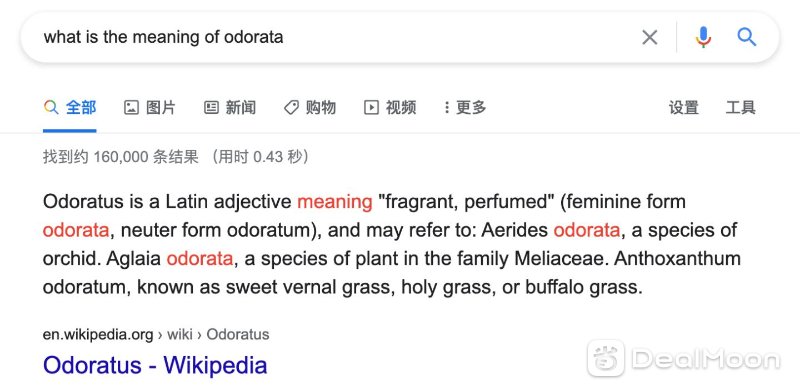
Task: Open the Odoratus - Wikipedia result link
Action: click(155, 365)
